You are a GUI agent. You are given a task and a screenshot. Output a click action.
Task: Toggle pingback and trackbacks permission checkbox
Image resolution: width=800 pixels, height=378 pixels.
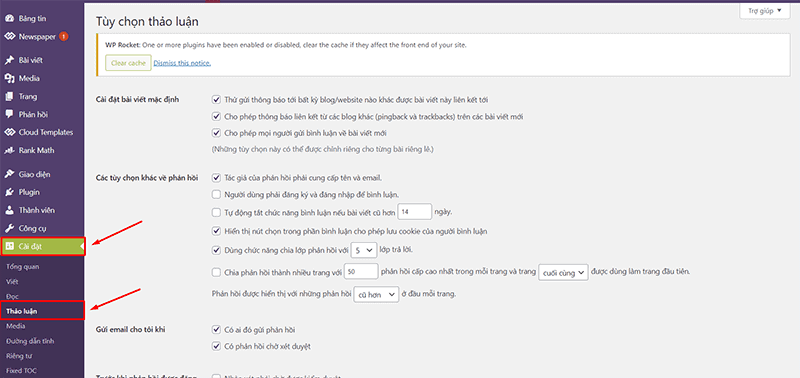216,117
